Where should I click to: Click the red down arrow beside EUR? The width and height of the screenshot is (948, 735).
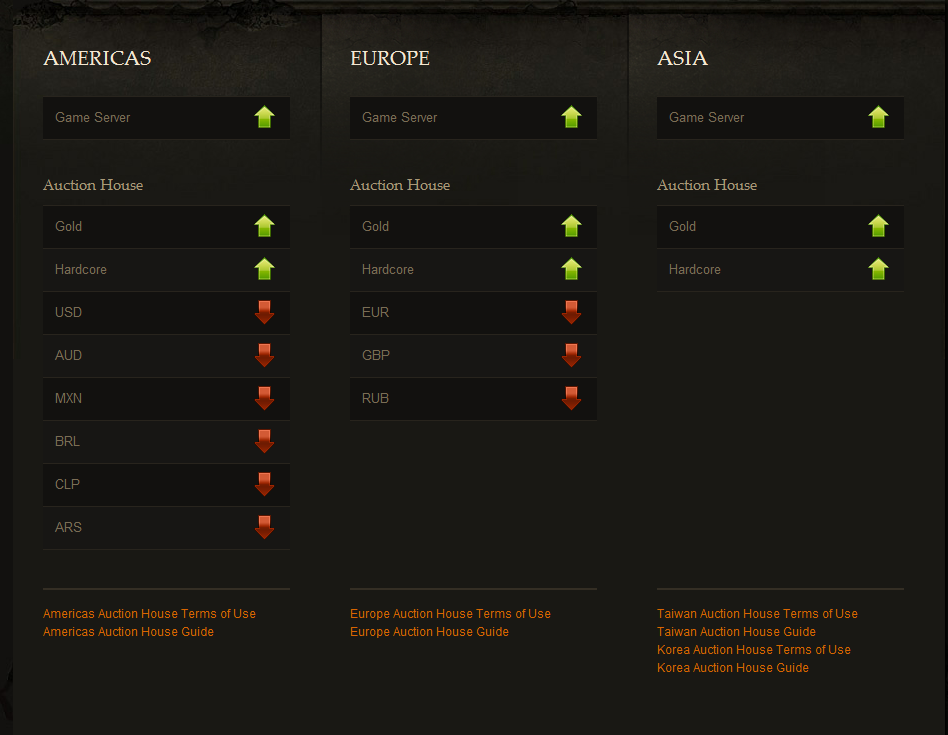571,312
